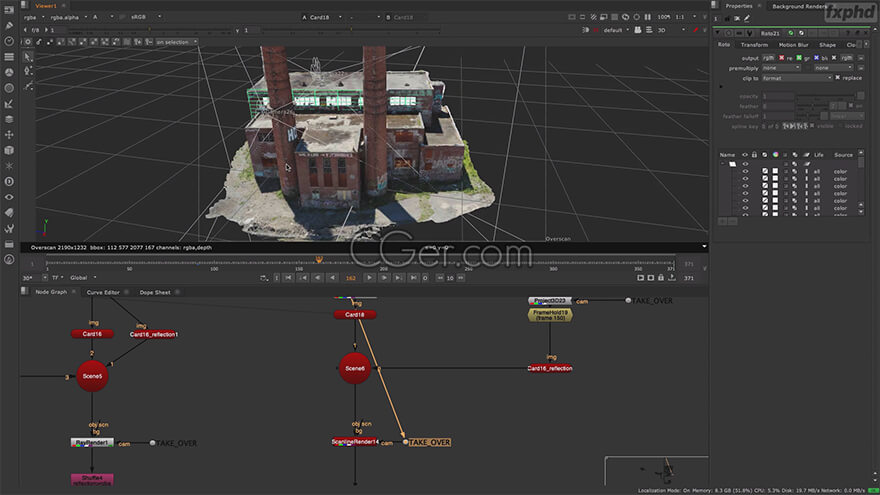Open the Keyer nodes toolbar icon

point(9,104)
